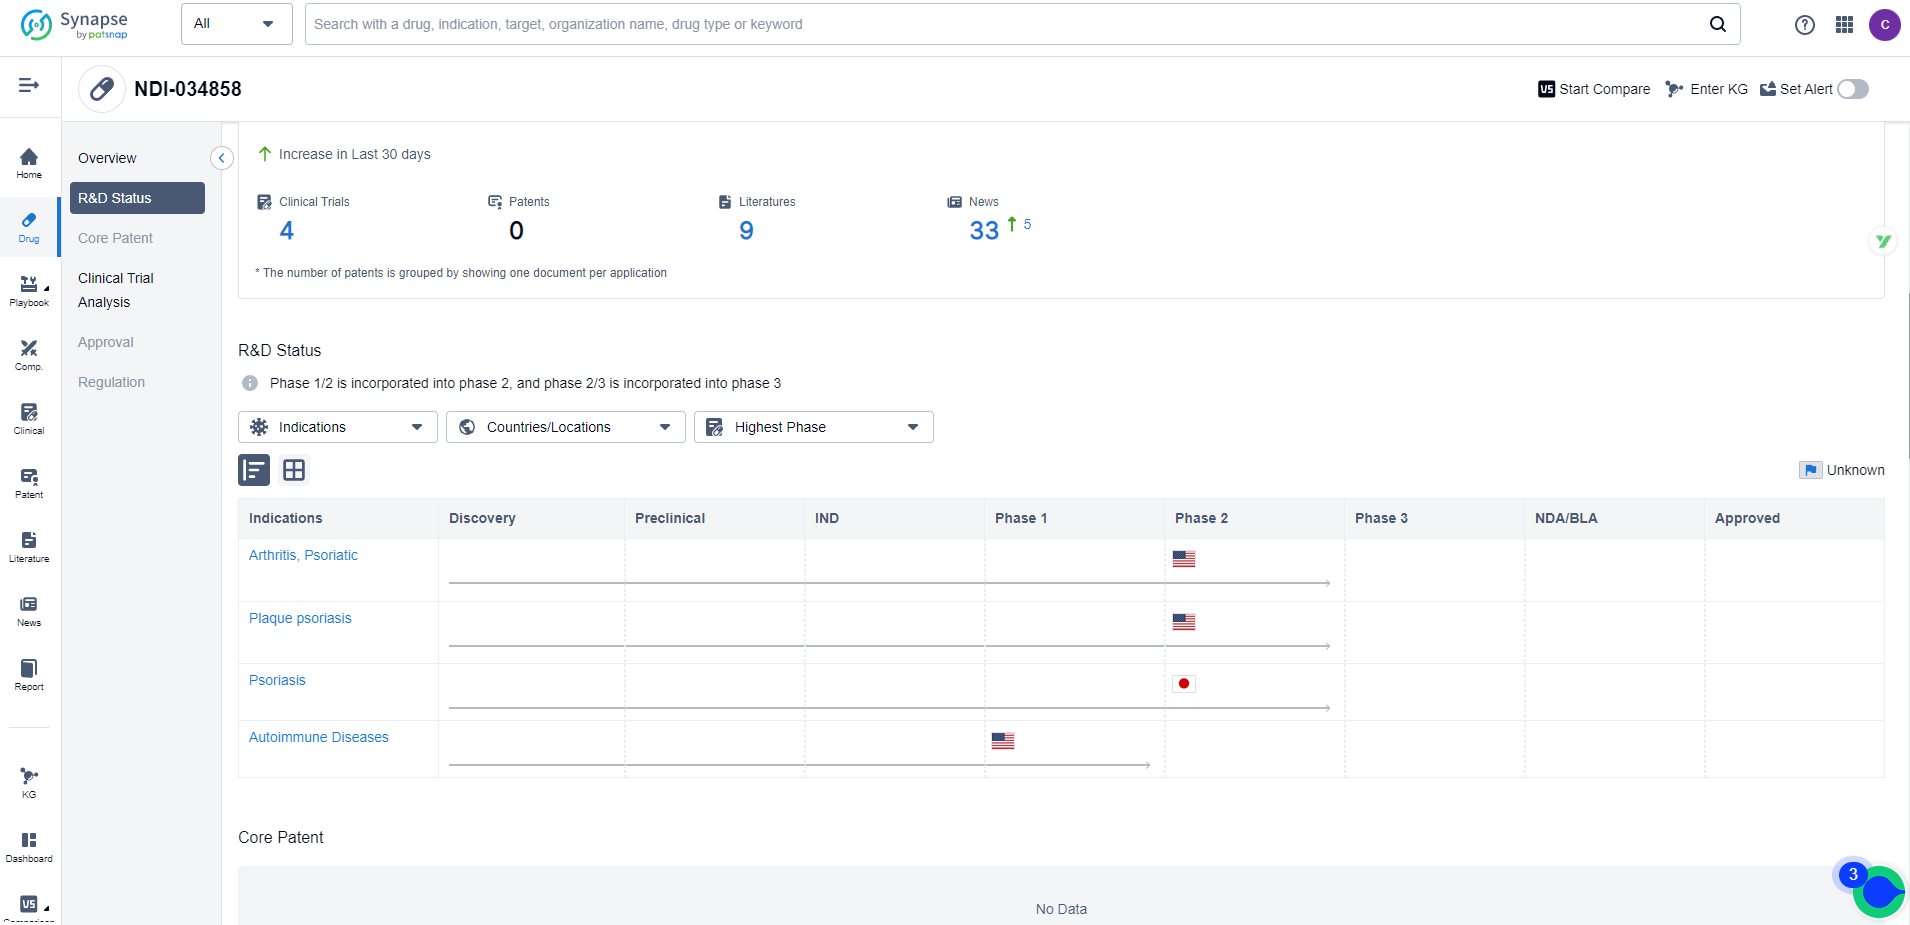Expand the Indications filter dropdown
The height and width of the screenshot is (925, 1910).
338,427
